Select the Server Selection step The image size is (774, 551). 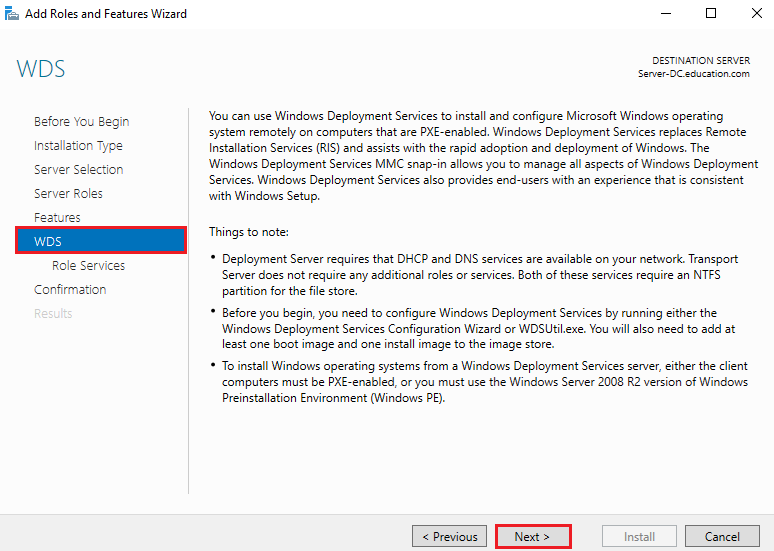point(78,170)
